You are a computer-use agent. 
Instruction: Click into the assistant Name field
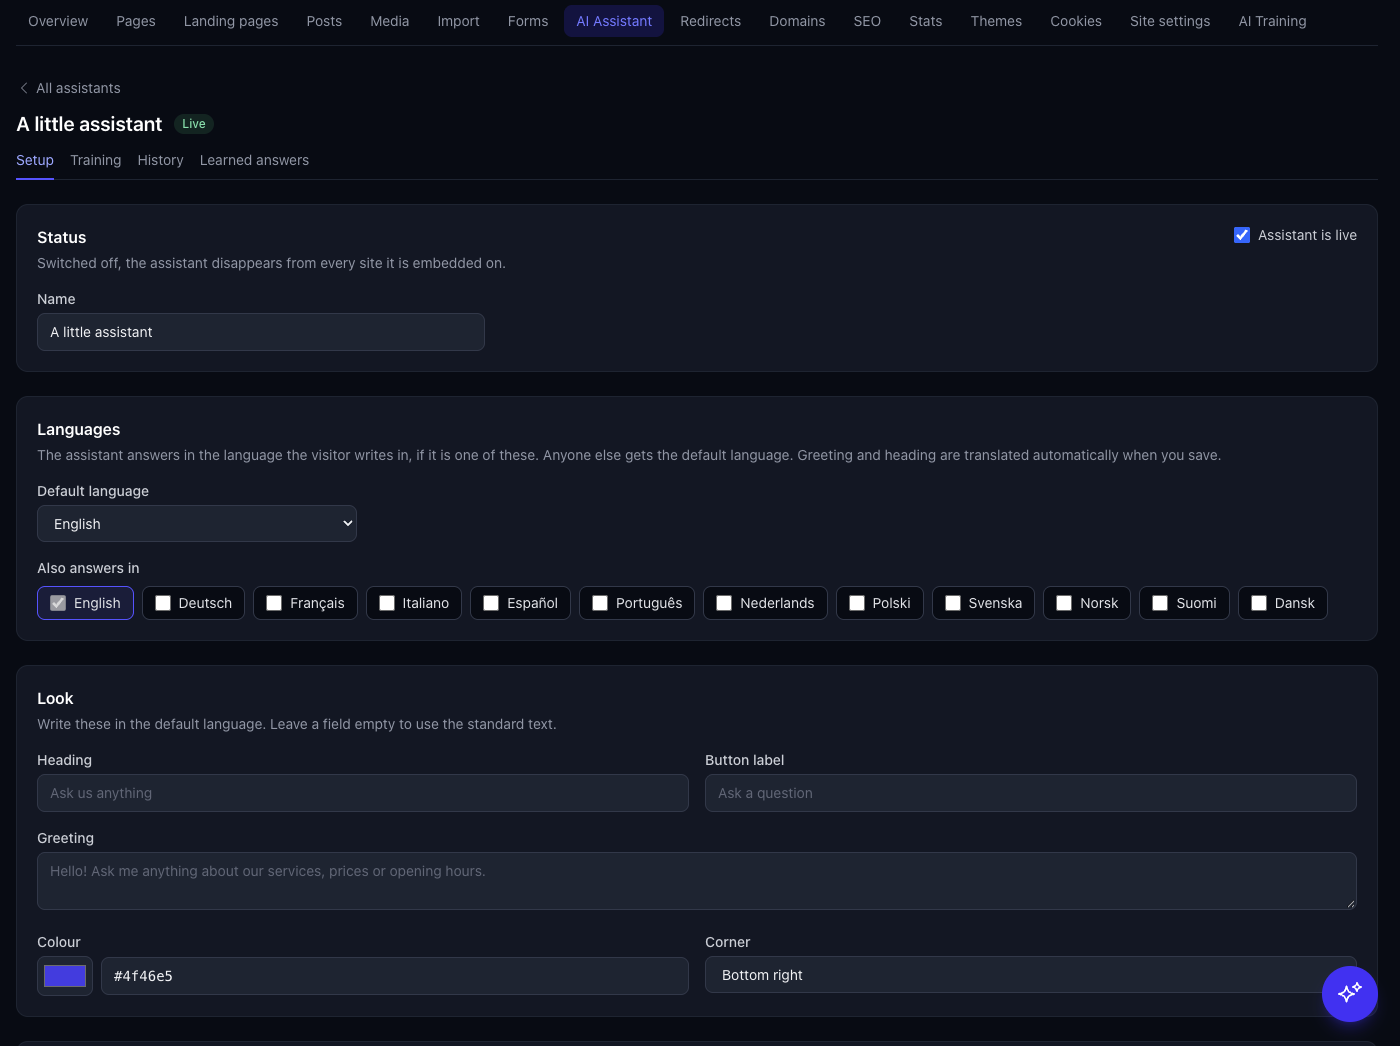(x=261, y=332)
